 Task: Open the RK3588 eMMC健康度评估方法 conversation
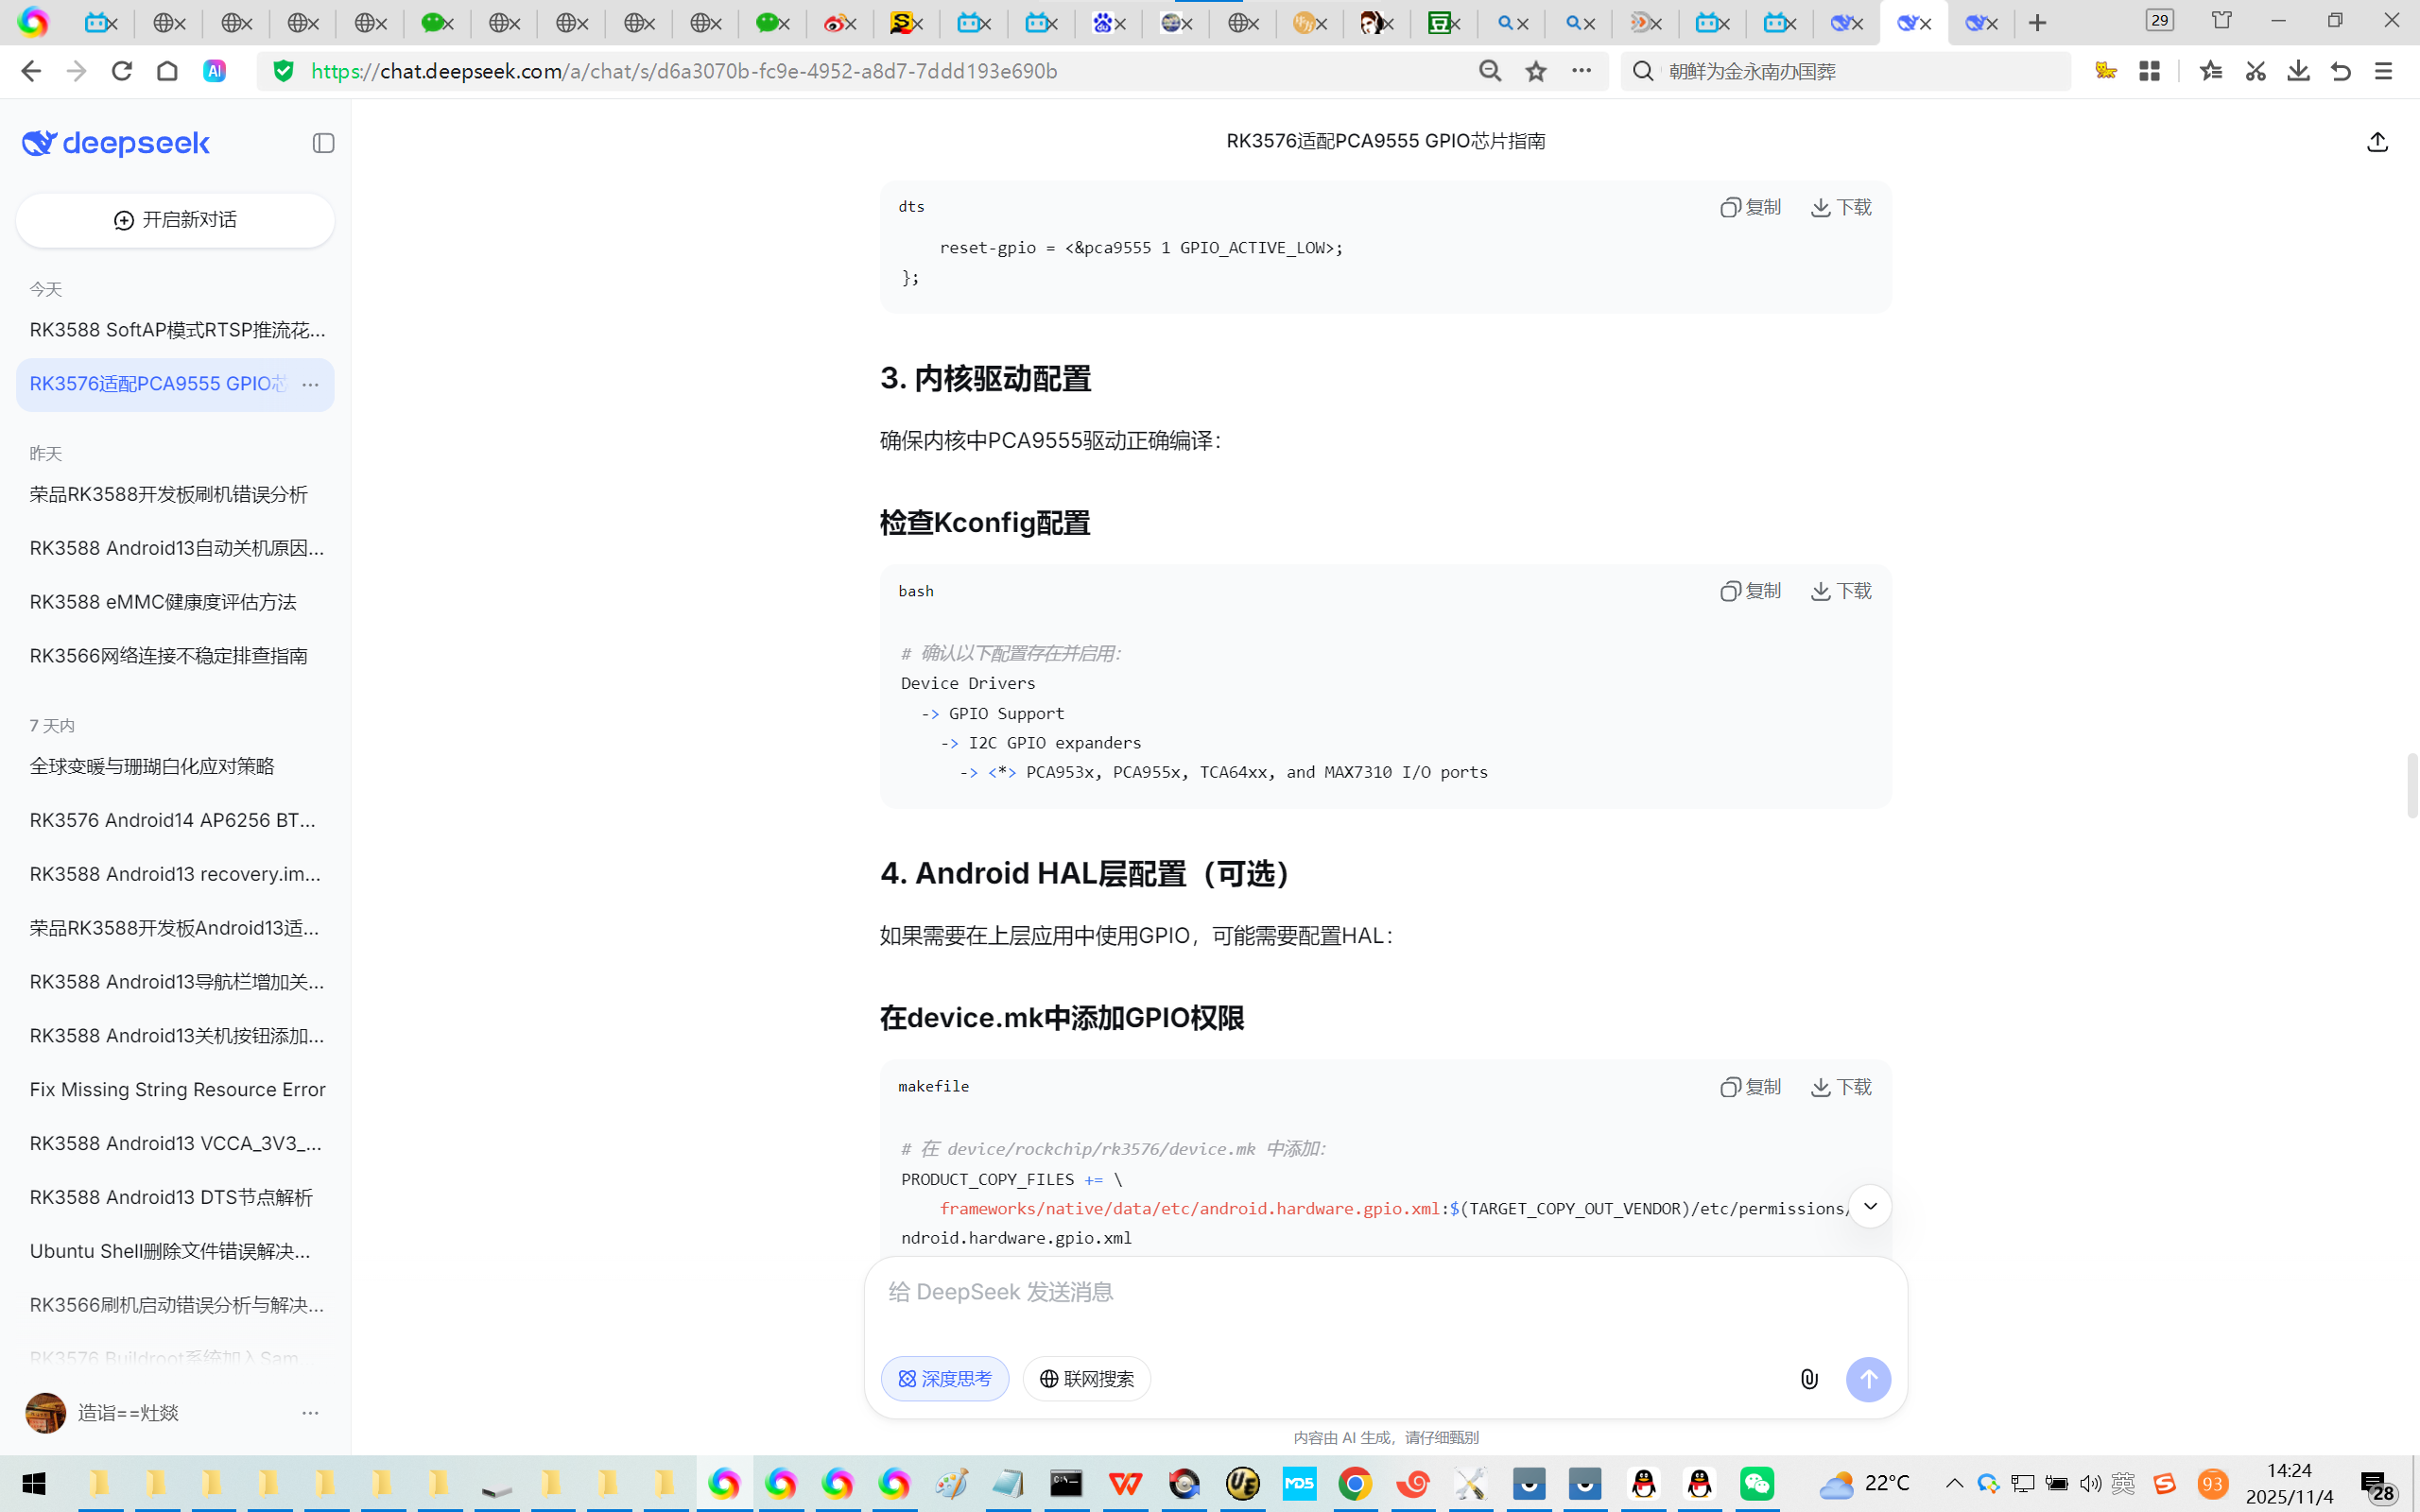point(163,602)
